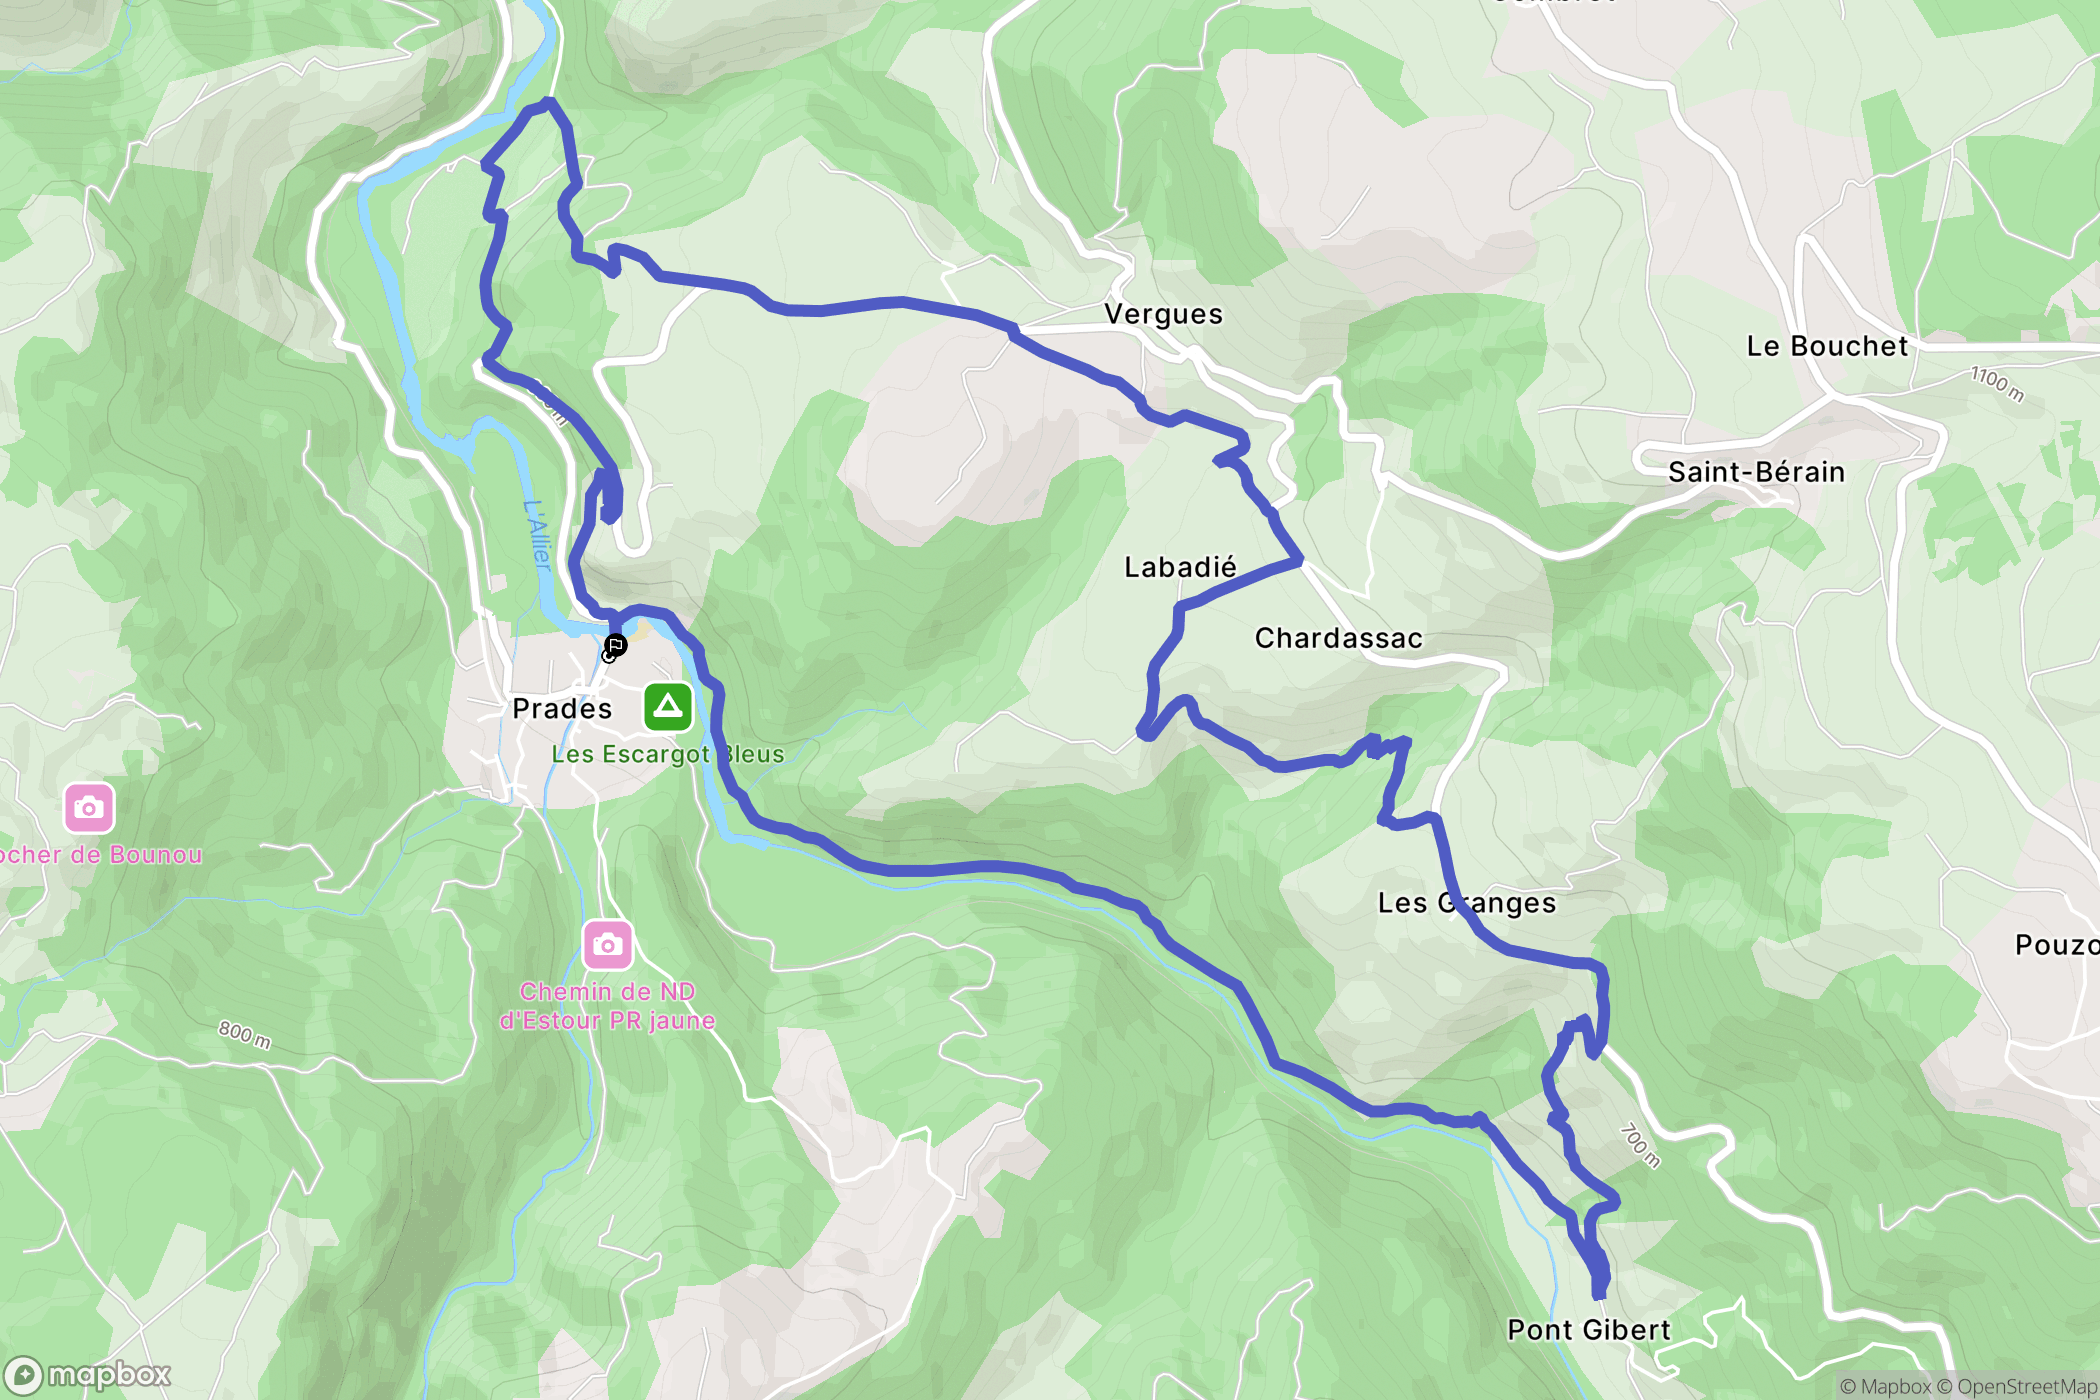Click the Le Bouchet village label

click(1828, 346)
